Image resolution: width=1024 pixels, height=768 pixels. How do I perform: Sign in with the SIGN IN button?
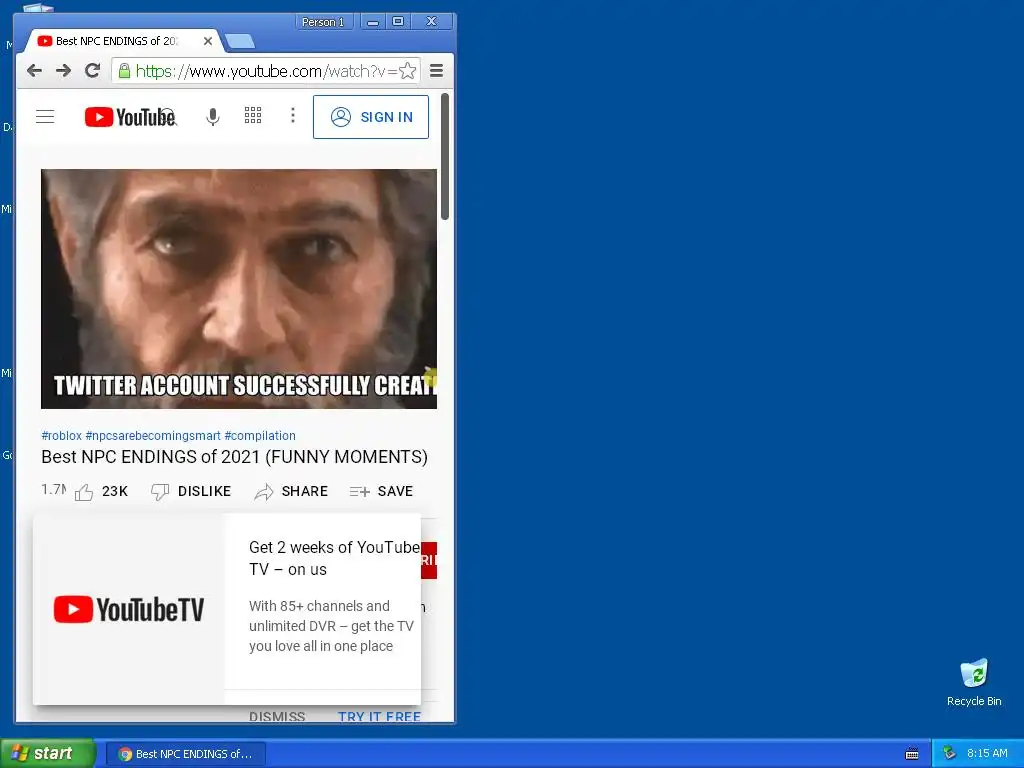371,117
